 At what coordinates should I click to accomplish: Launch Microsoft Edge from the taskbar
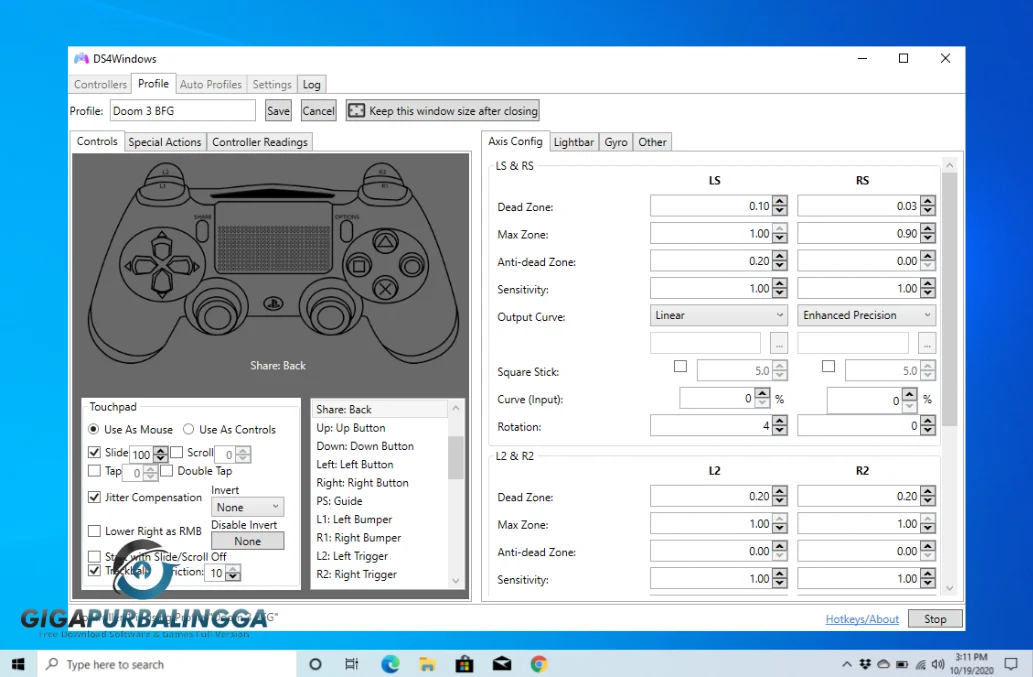(390, 663)
